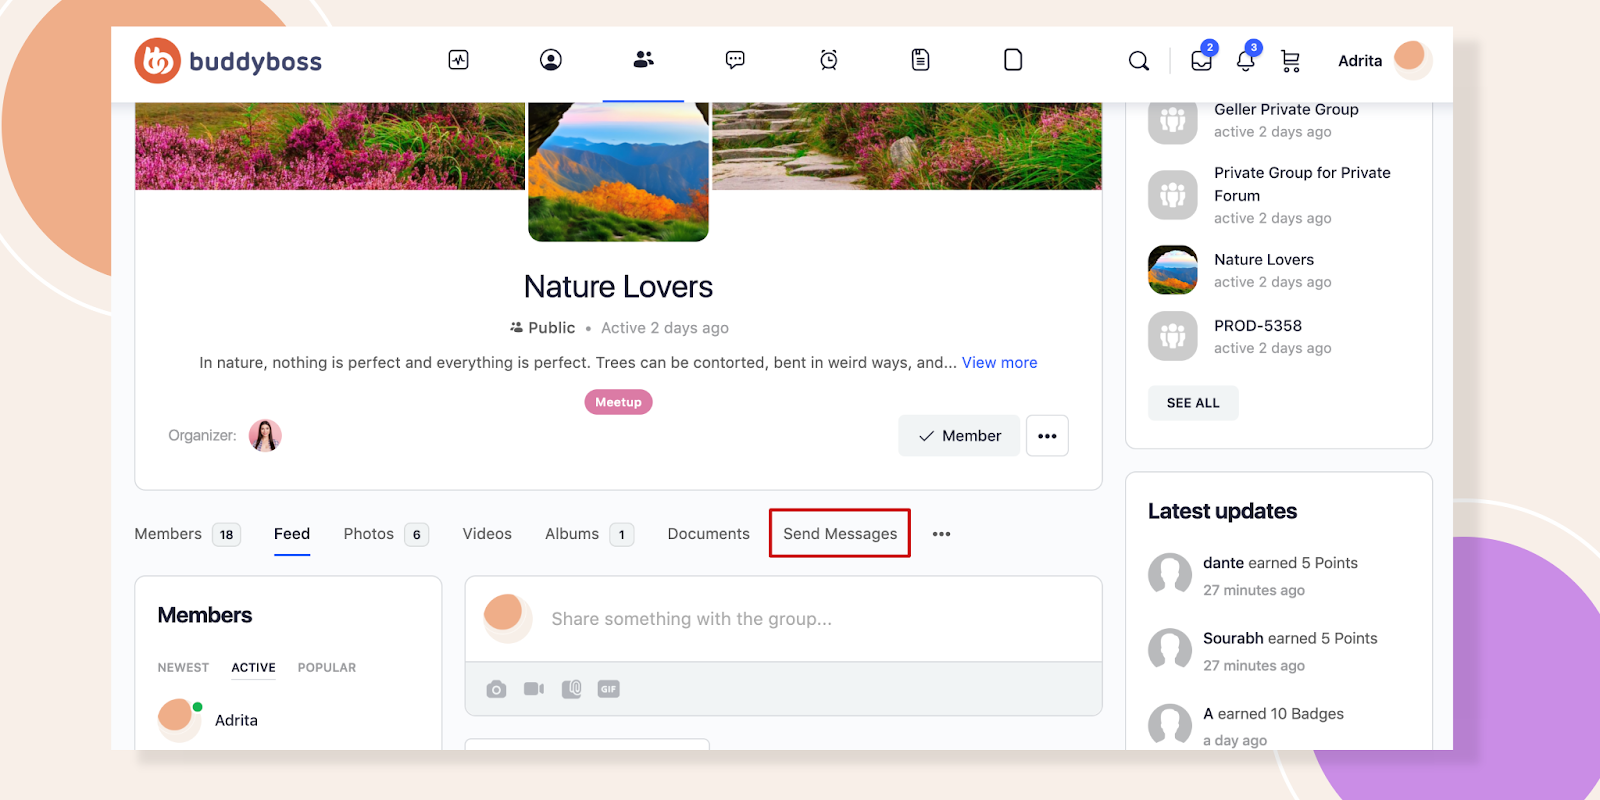Click the PROD-5358 group avatar icon
This screenshot has width=1600, height=800.
point(1173,336)
